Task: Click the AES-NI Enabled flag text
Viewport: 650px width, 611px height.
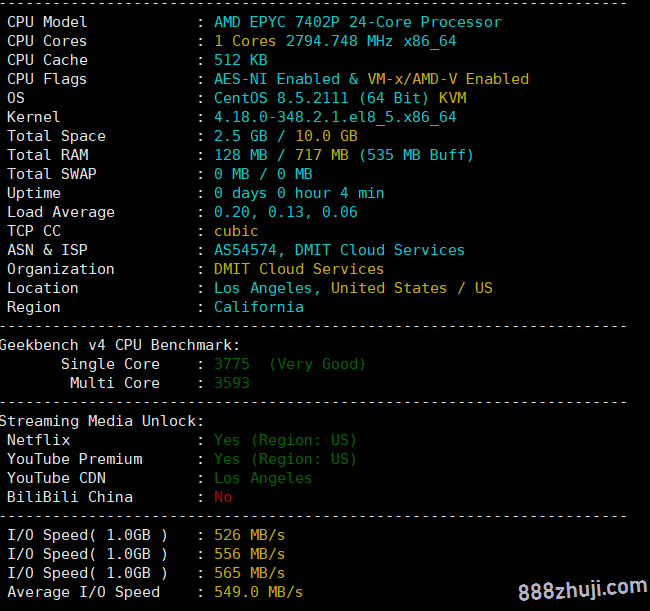Action: [x=275, y=79]
